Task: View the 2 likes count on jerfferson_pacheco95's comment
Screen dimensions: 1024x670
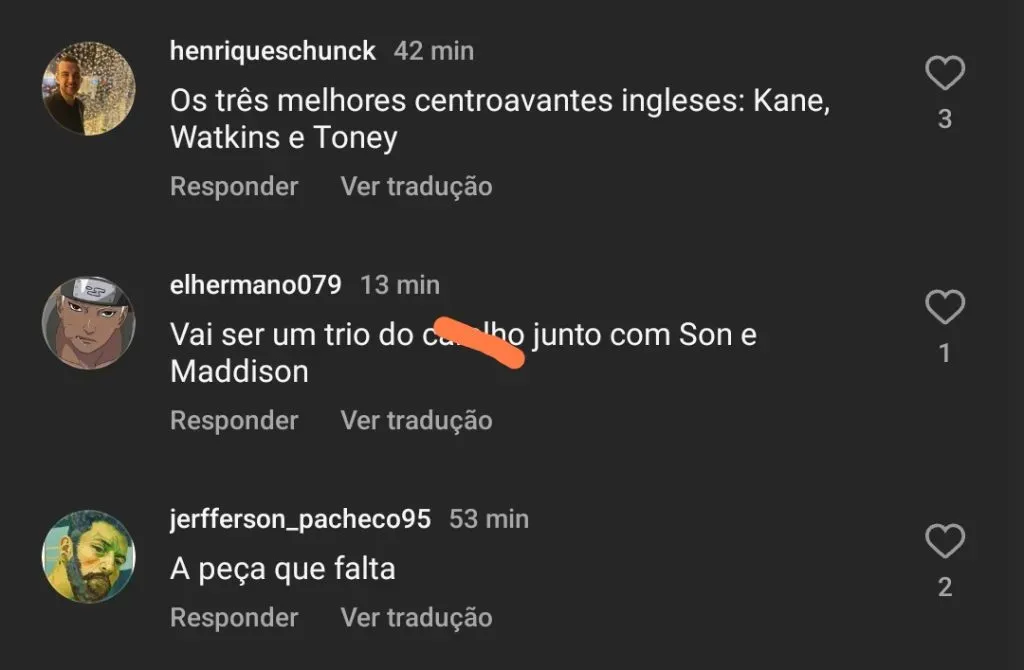Action: click(944, 588)
